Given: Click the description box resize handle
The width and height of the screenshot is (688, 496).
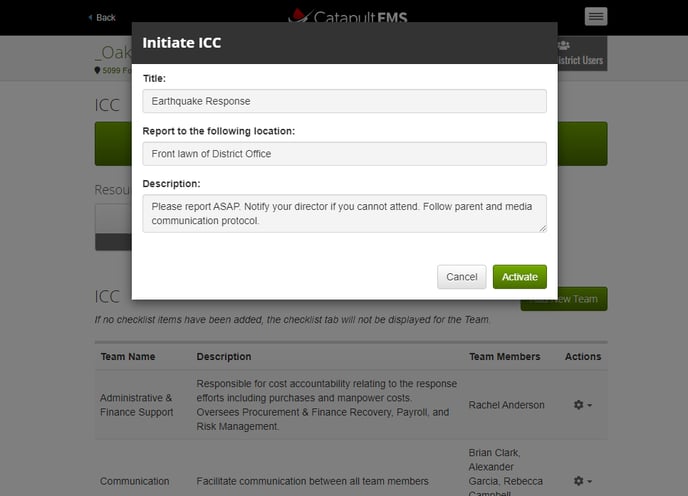Looking at the screenshot, I should click(542, 228).
